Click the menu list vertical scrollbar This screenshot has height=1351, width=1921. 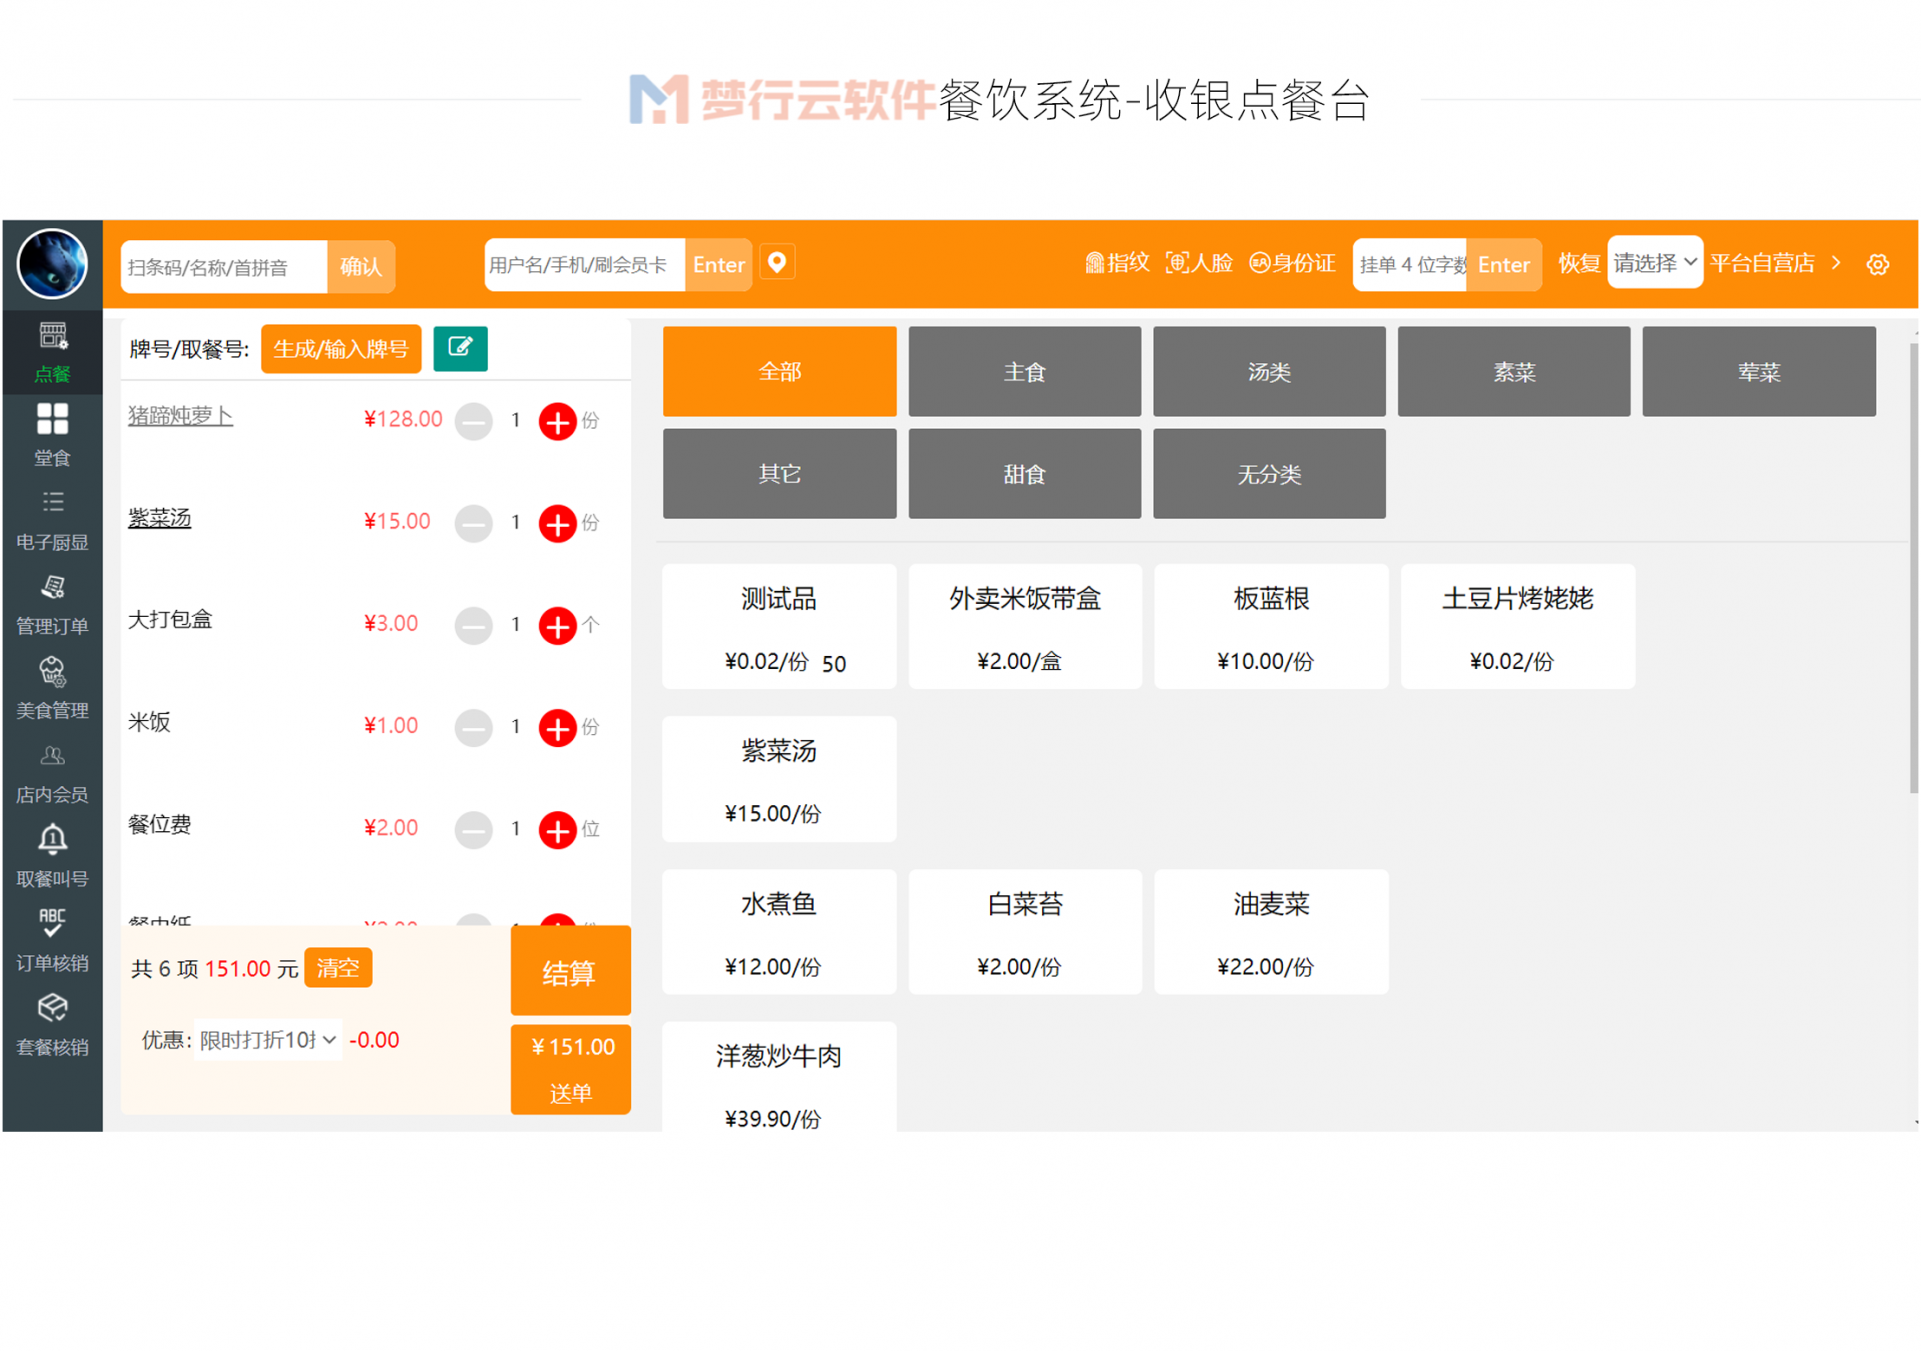1912,567
